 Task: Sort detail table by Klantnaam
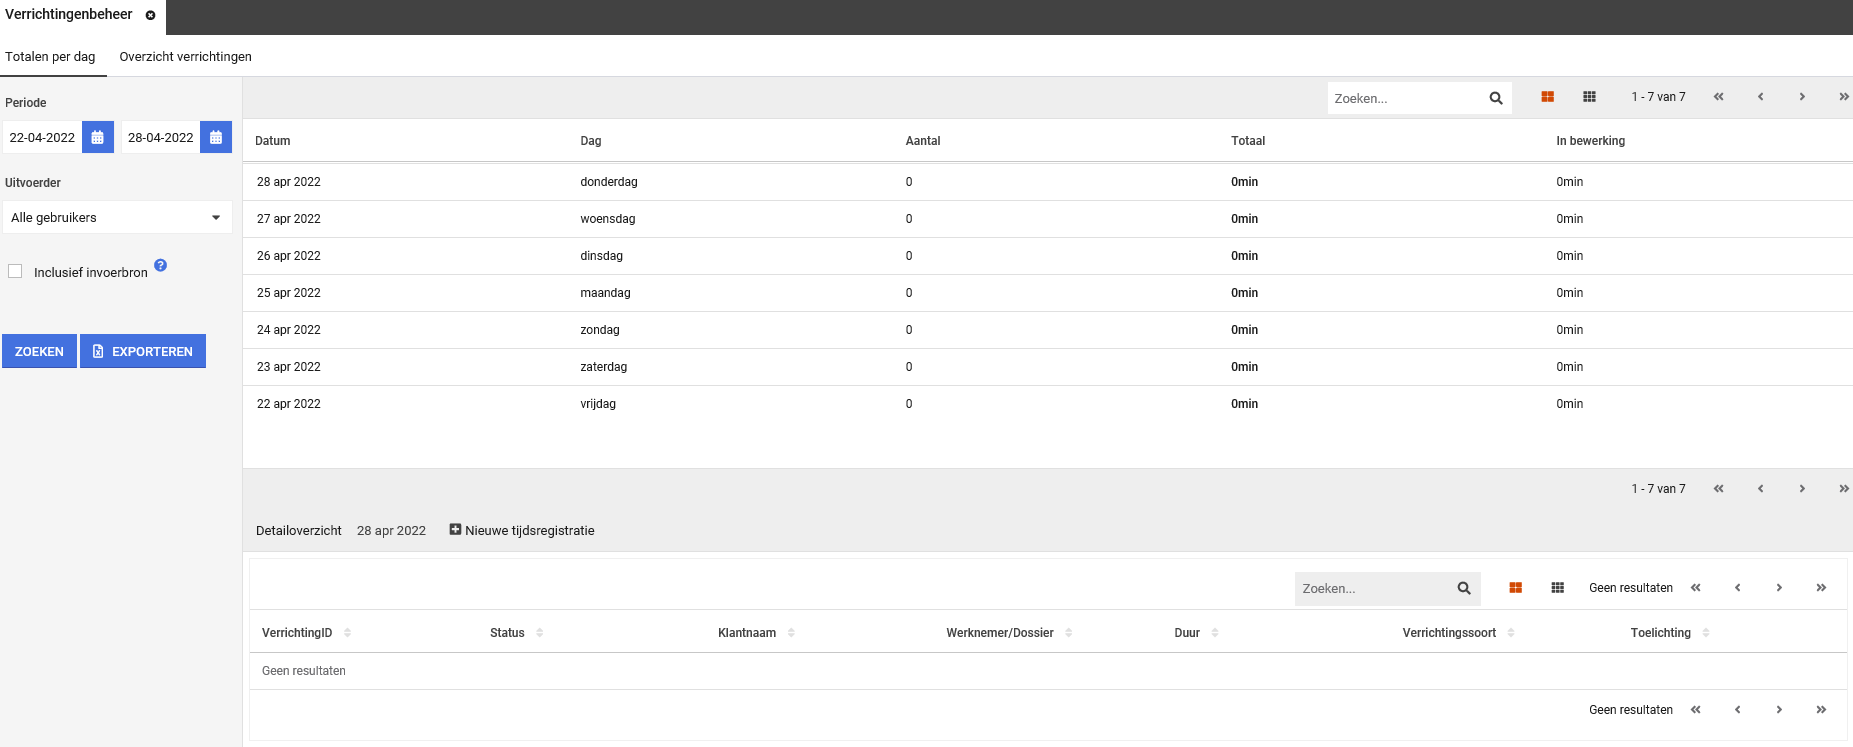pyautogui.click(x=790, y=633)
